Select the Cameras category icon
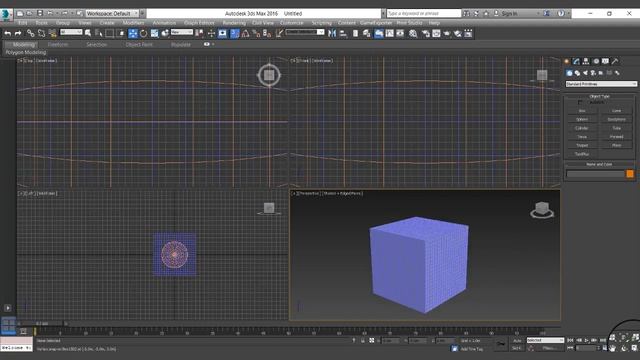The width and height of the screenshot is (640, 360). pos(593,73)
